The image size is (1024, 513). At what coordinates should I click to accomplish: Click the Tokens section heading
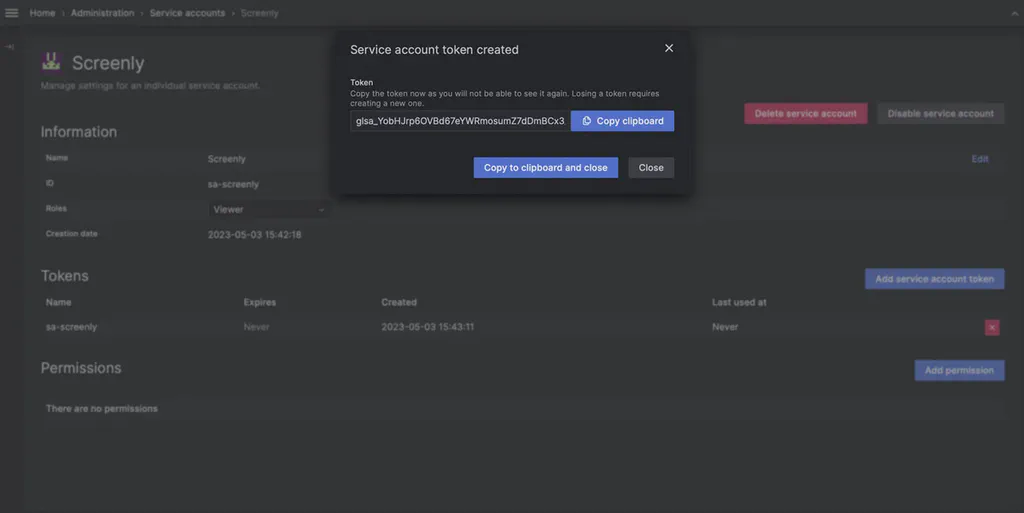click(65, 275)
